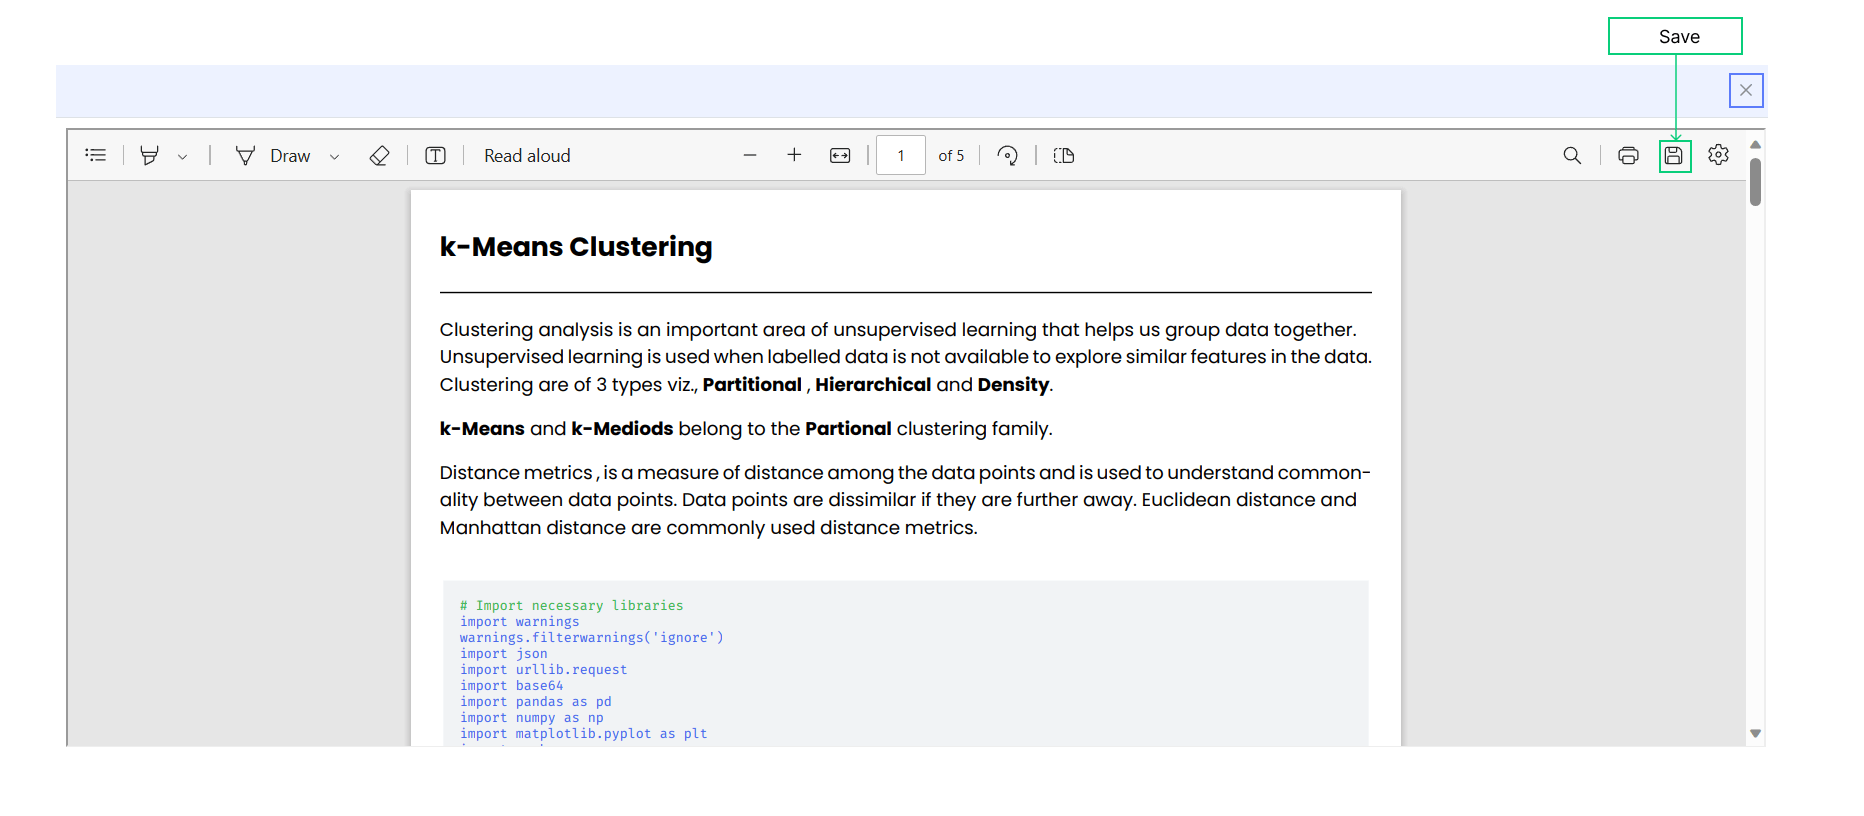Activate the Draw tool

pyautogui.click(x=273, y=156)
